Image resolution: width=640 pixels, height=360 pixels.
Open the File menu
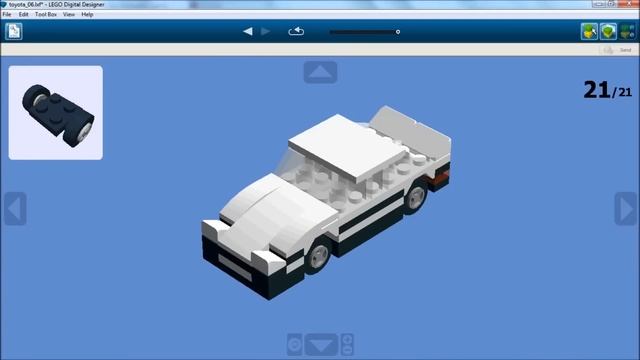point(7,14)
